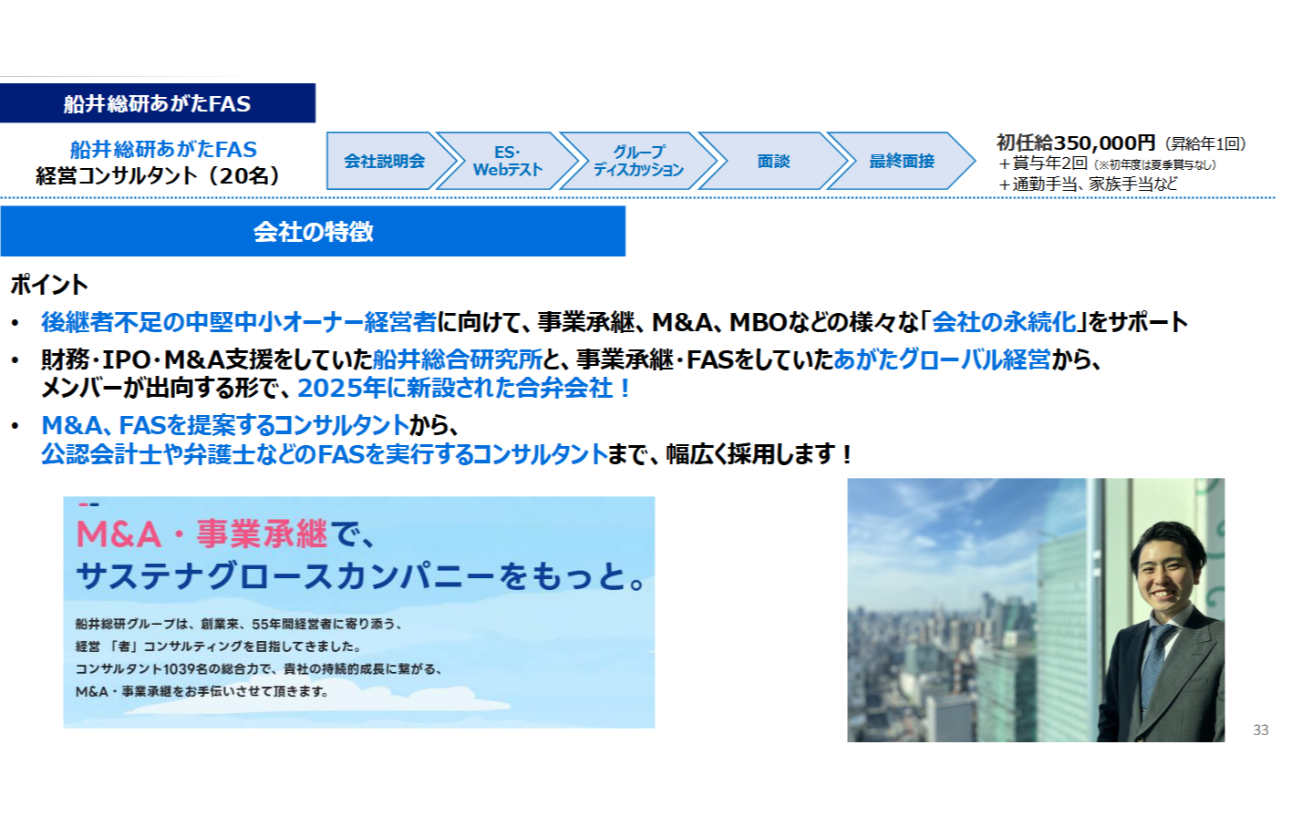Click the あがたグローバル経営 highlighted text
The width and height of the screenshot is (1290, 840).
tap(941, 360)
